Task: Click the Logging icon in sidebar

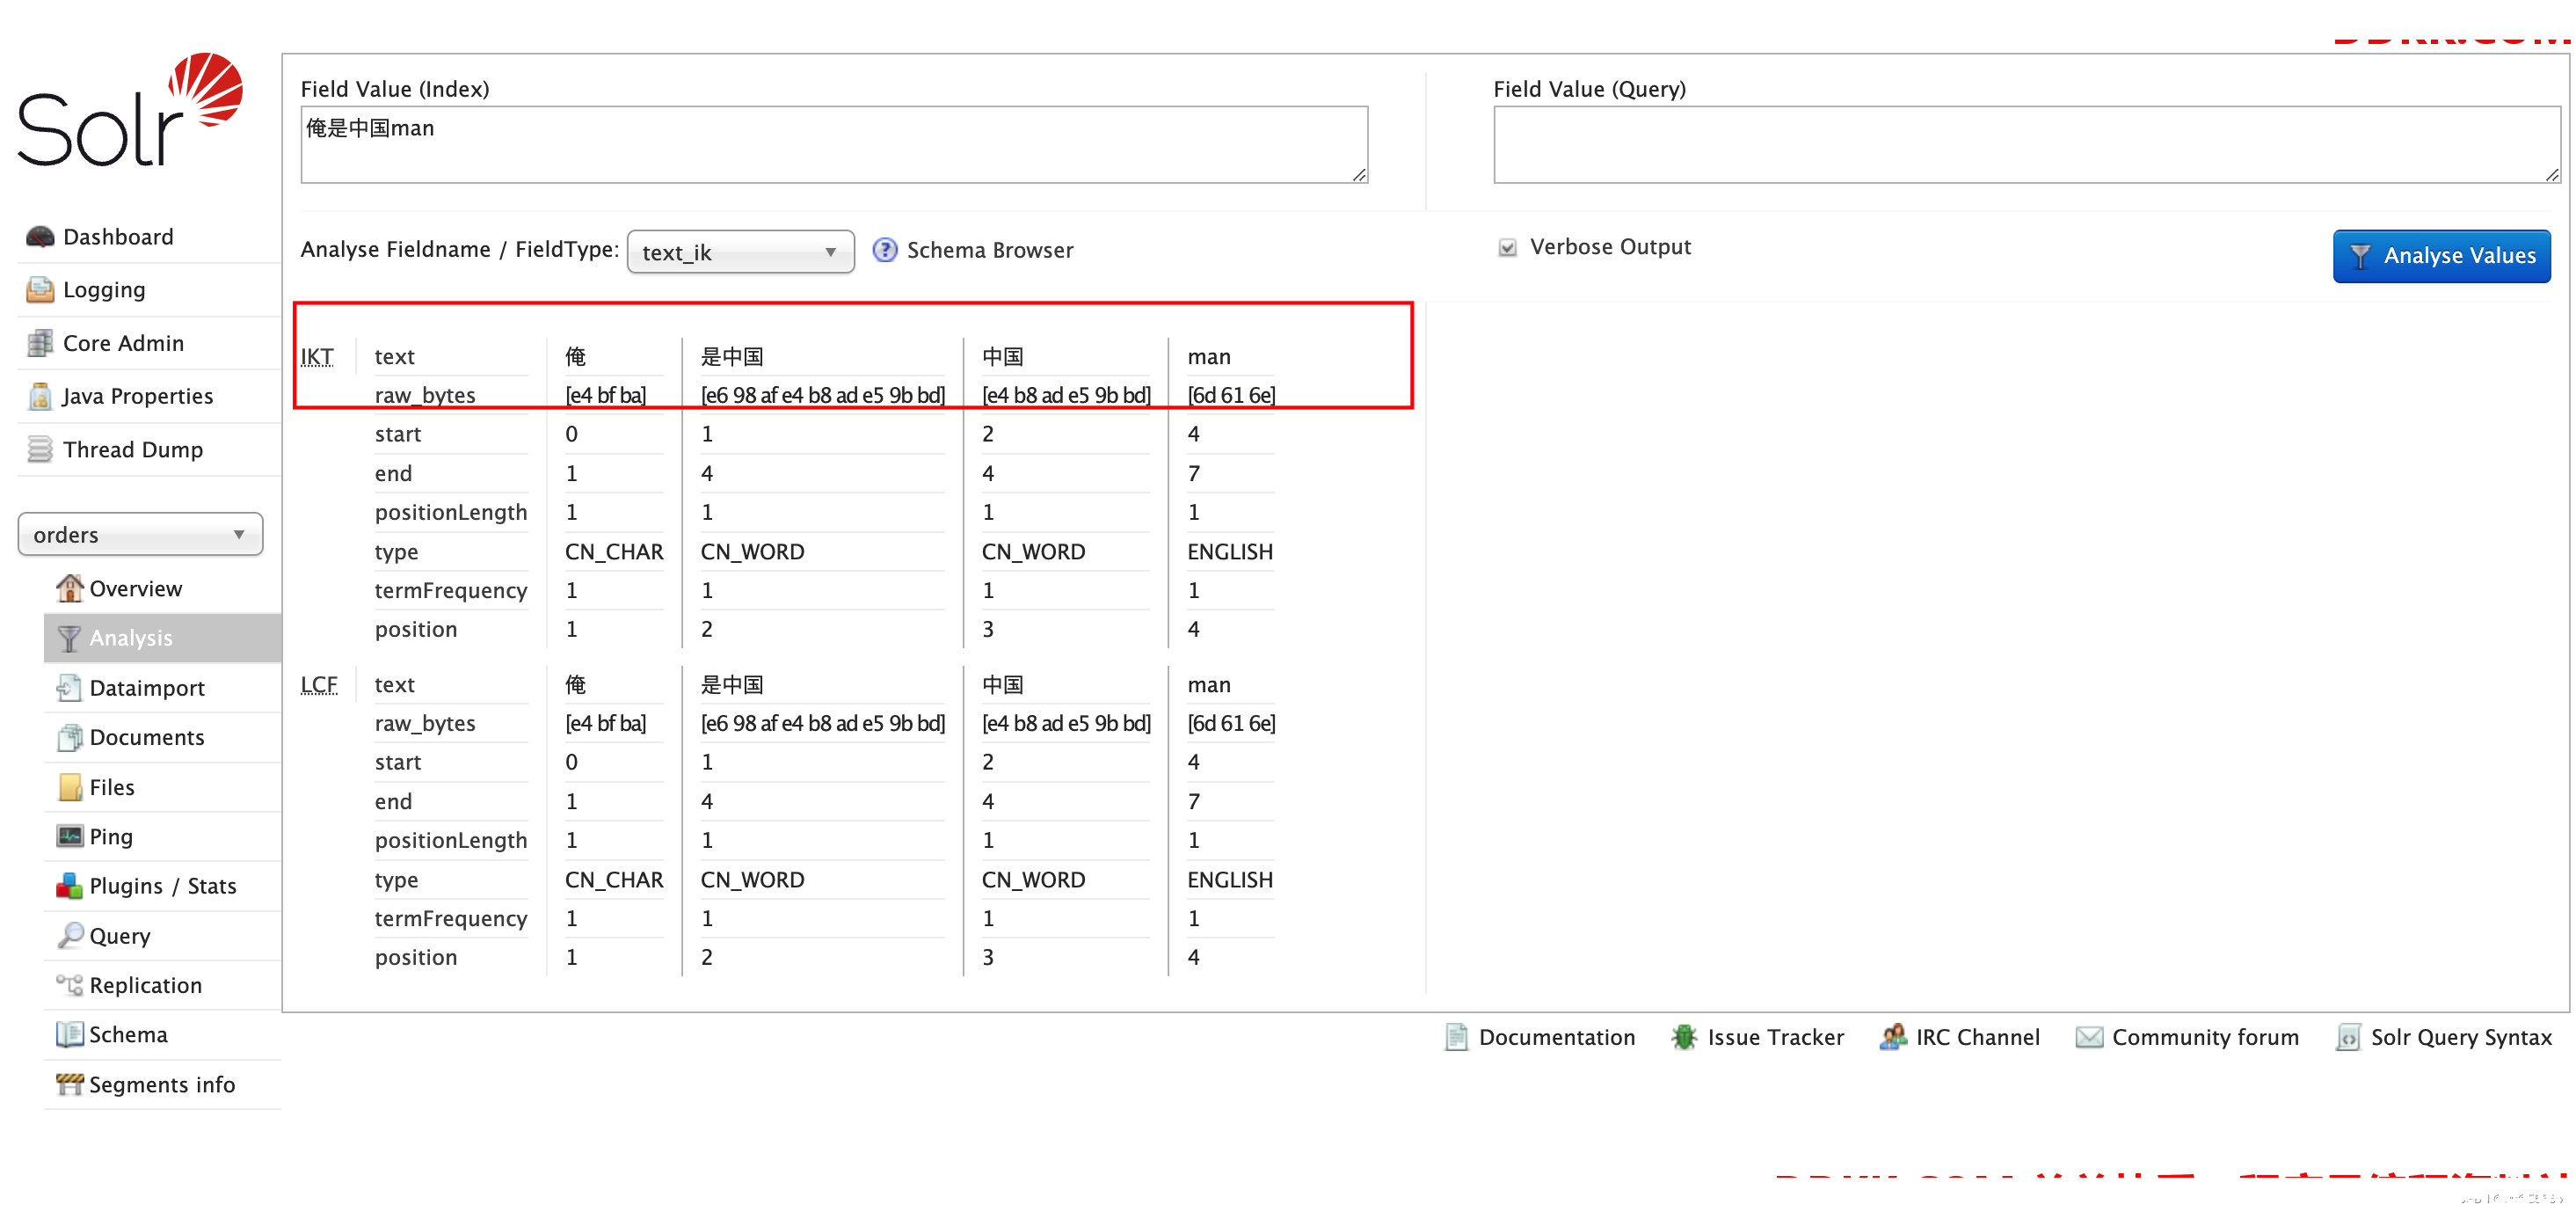Action: (x=40, y=290)
